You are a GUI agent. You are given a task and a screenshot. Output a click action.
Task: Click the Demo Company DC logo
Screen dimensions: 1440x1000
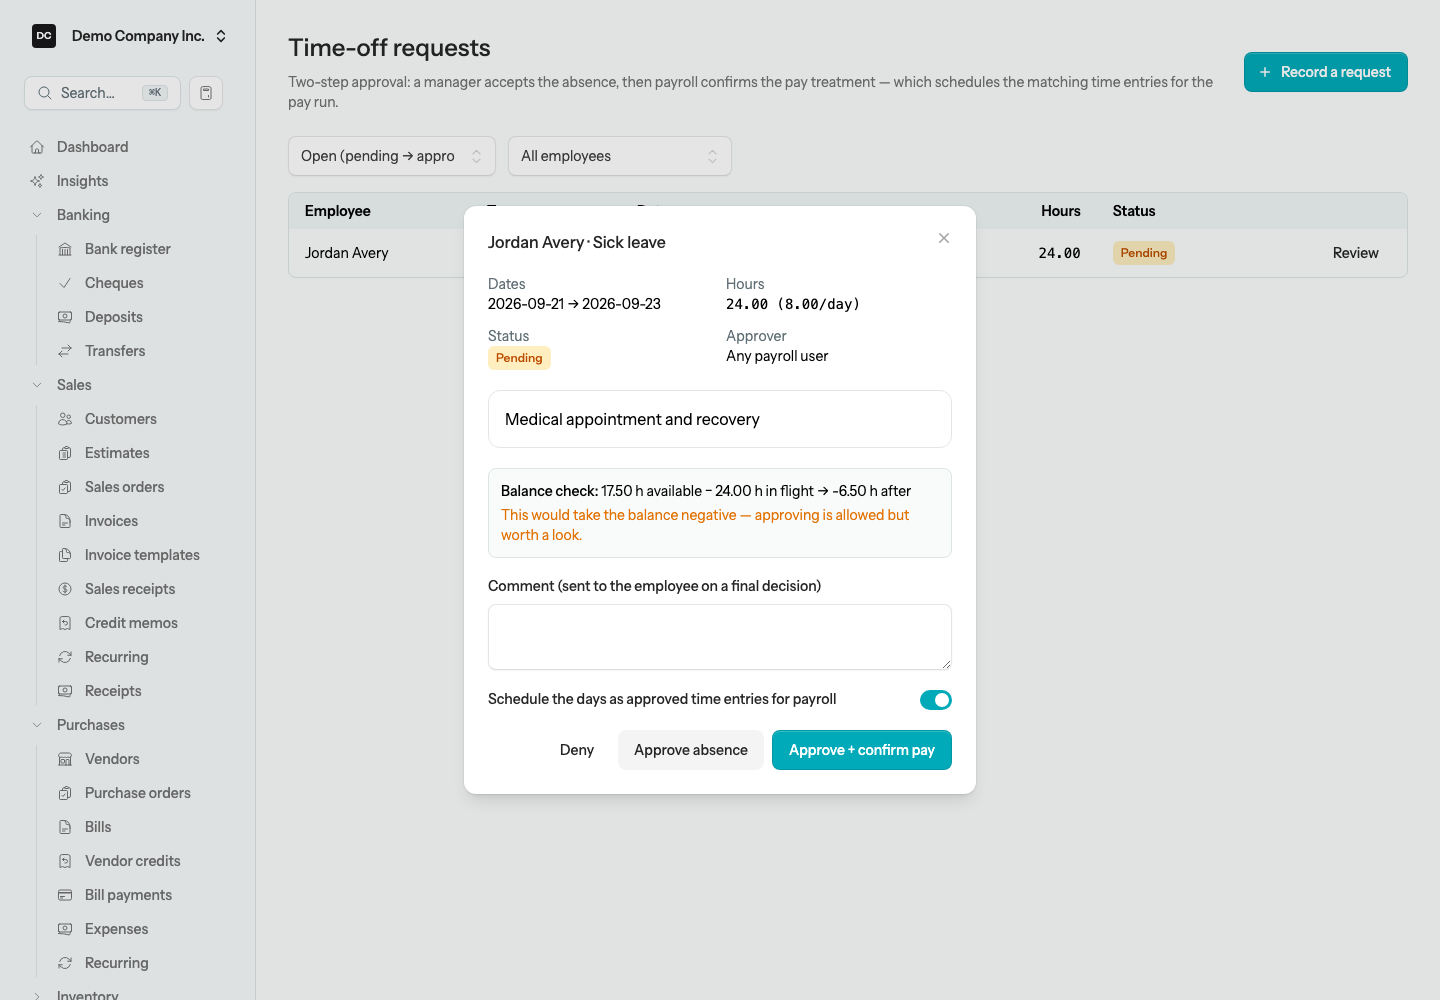tap(44, 36)
